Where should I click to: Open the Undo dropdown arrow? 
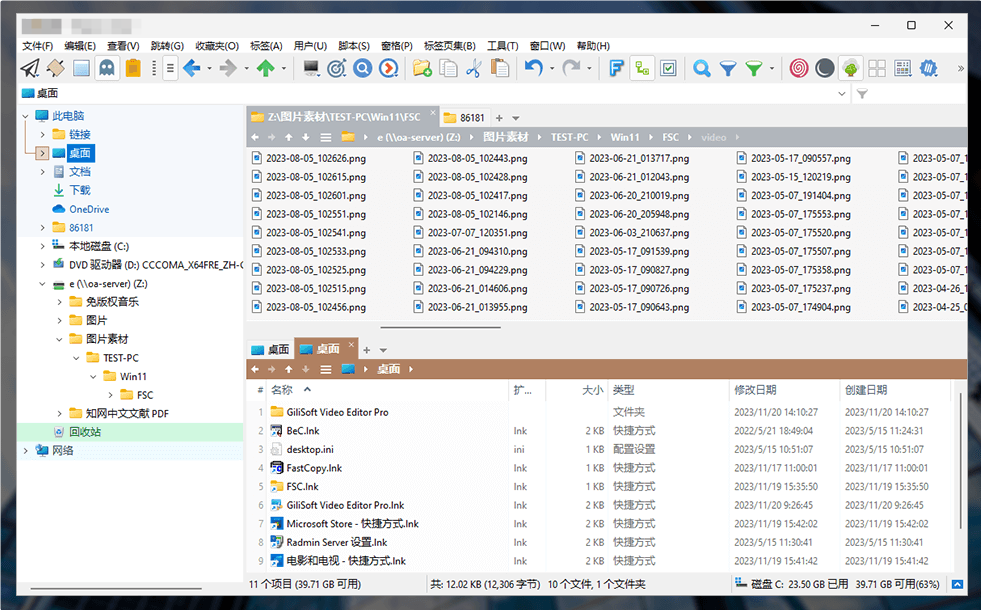tap(551, 68)
